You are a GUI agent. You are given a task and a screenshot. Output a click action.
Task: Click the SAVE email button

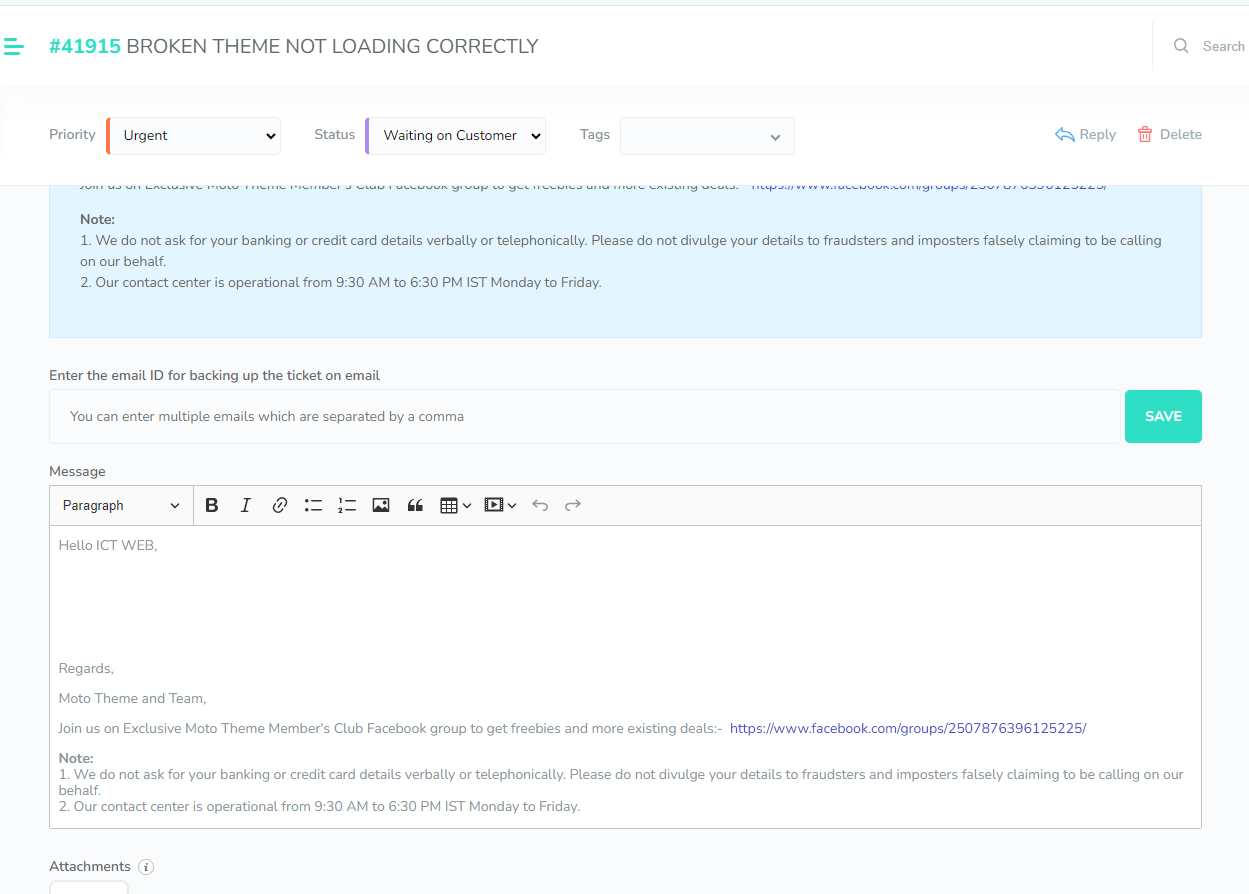pyautogui.click(x=1163, y=416)
